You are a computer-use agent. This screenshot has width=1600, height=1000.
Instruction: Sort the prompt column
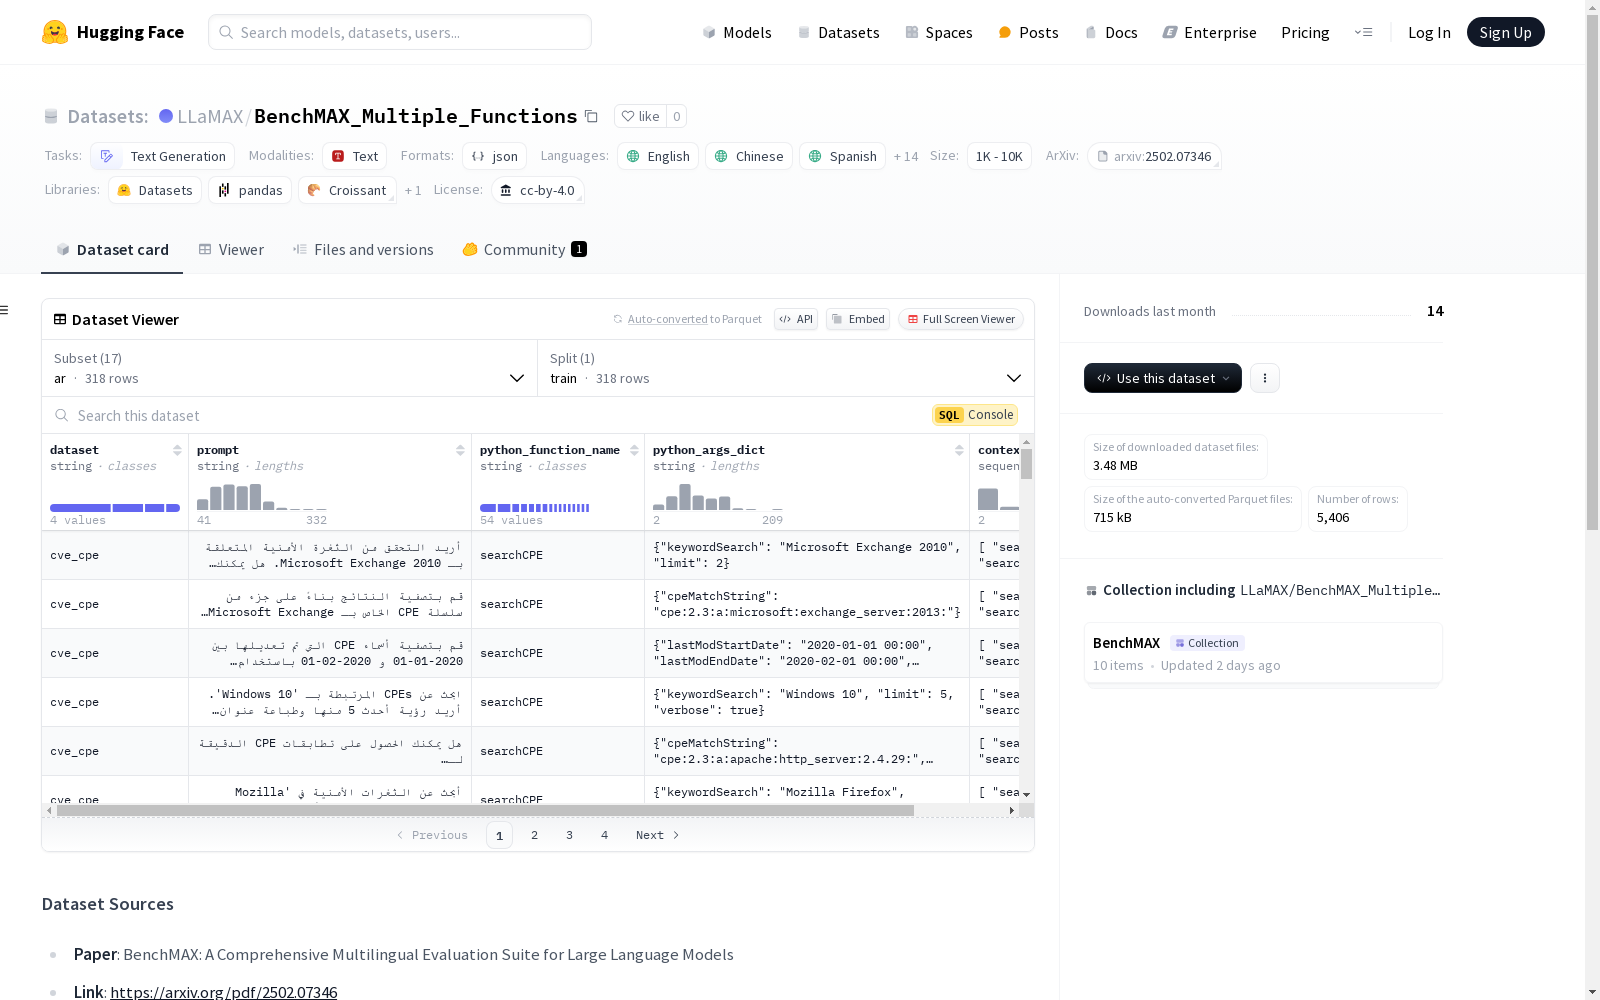tap(460, 450)
